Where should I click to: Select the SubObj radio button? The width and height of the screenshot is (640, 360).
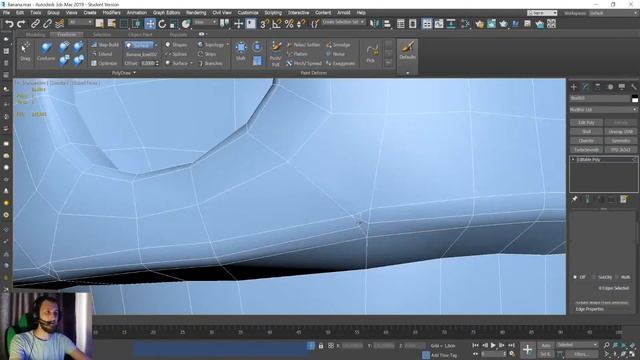tap(594, 277)
